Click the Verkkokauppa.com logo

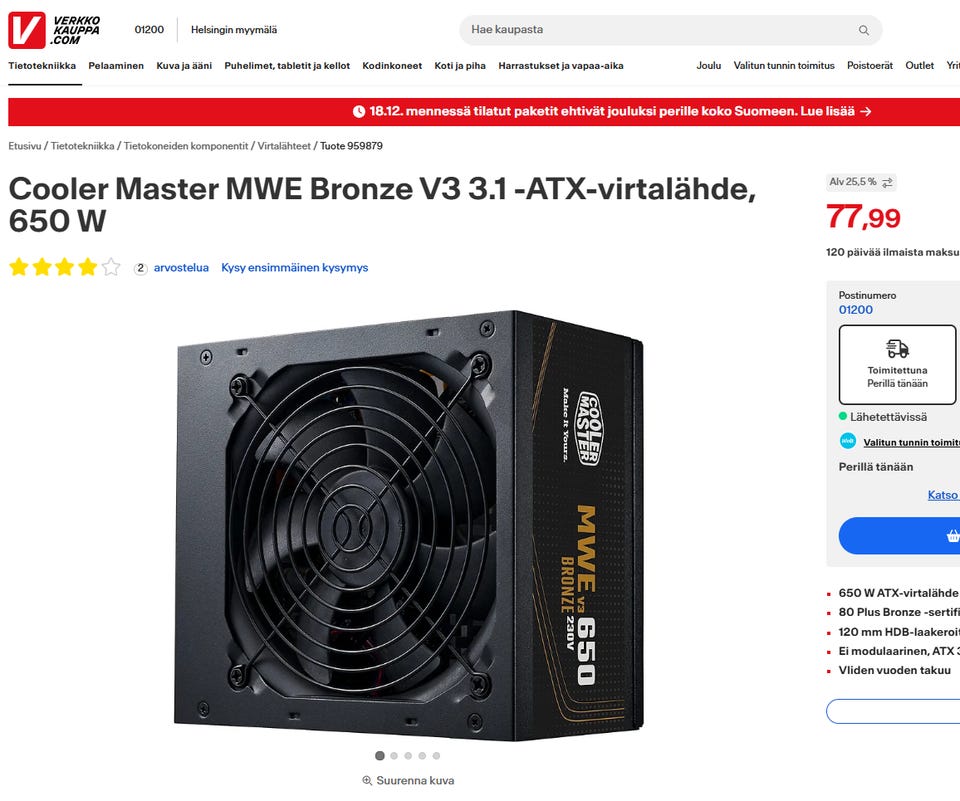point(54,30)
